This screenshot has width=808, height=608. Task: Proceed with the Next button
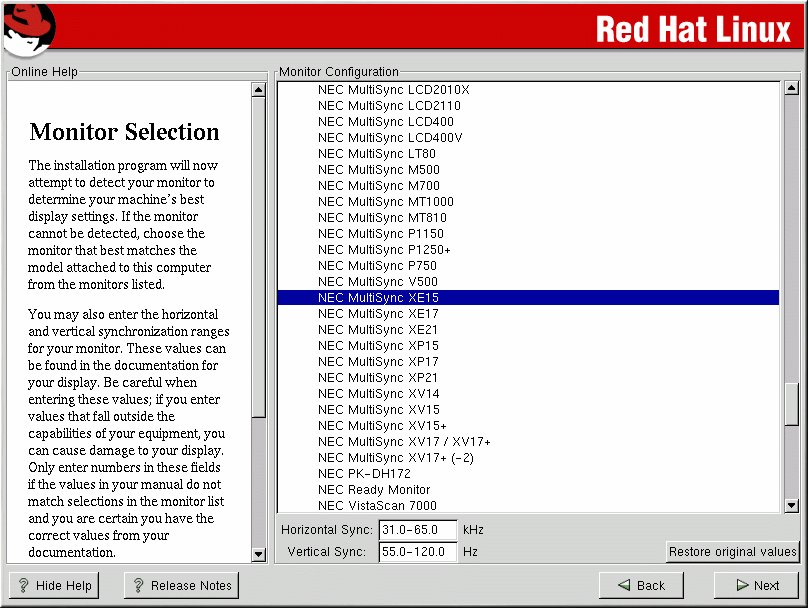pos(756,585)
